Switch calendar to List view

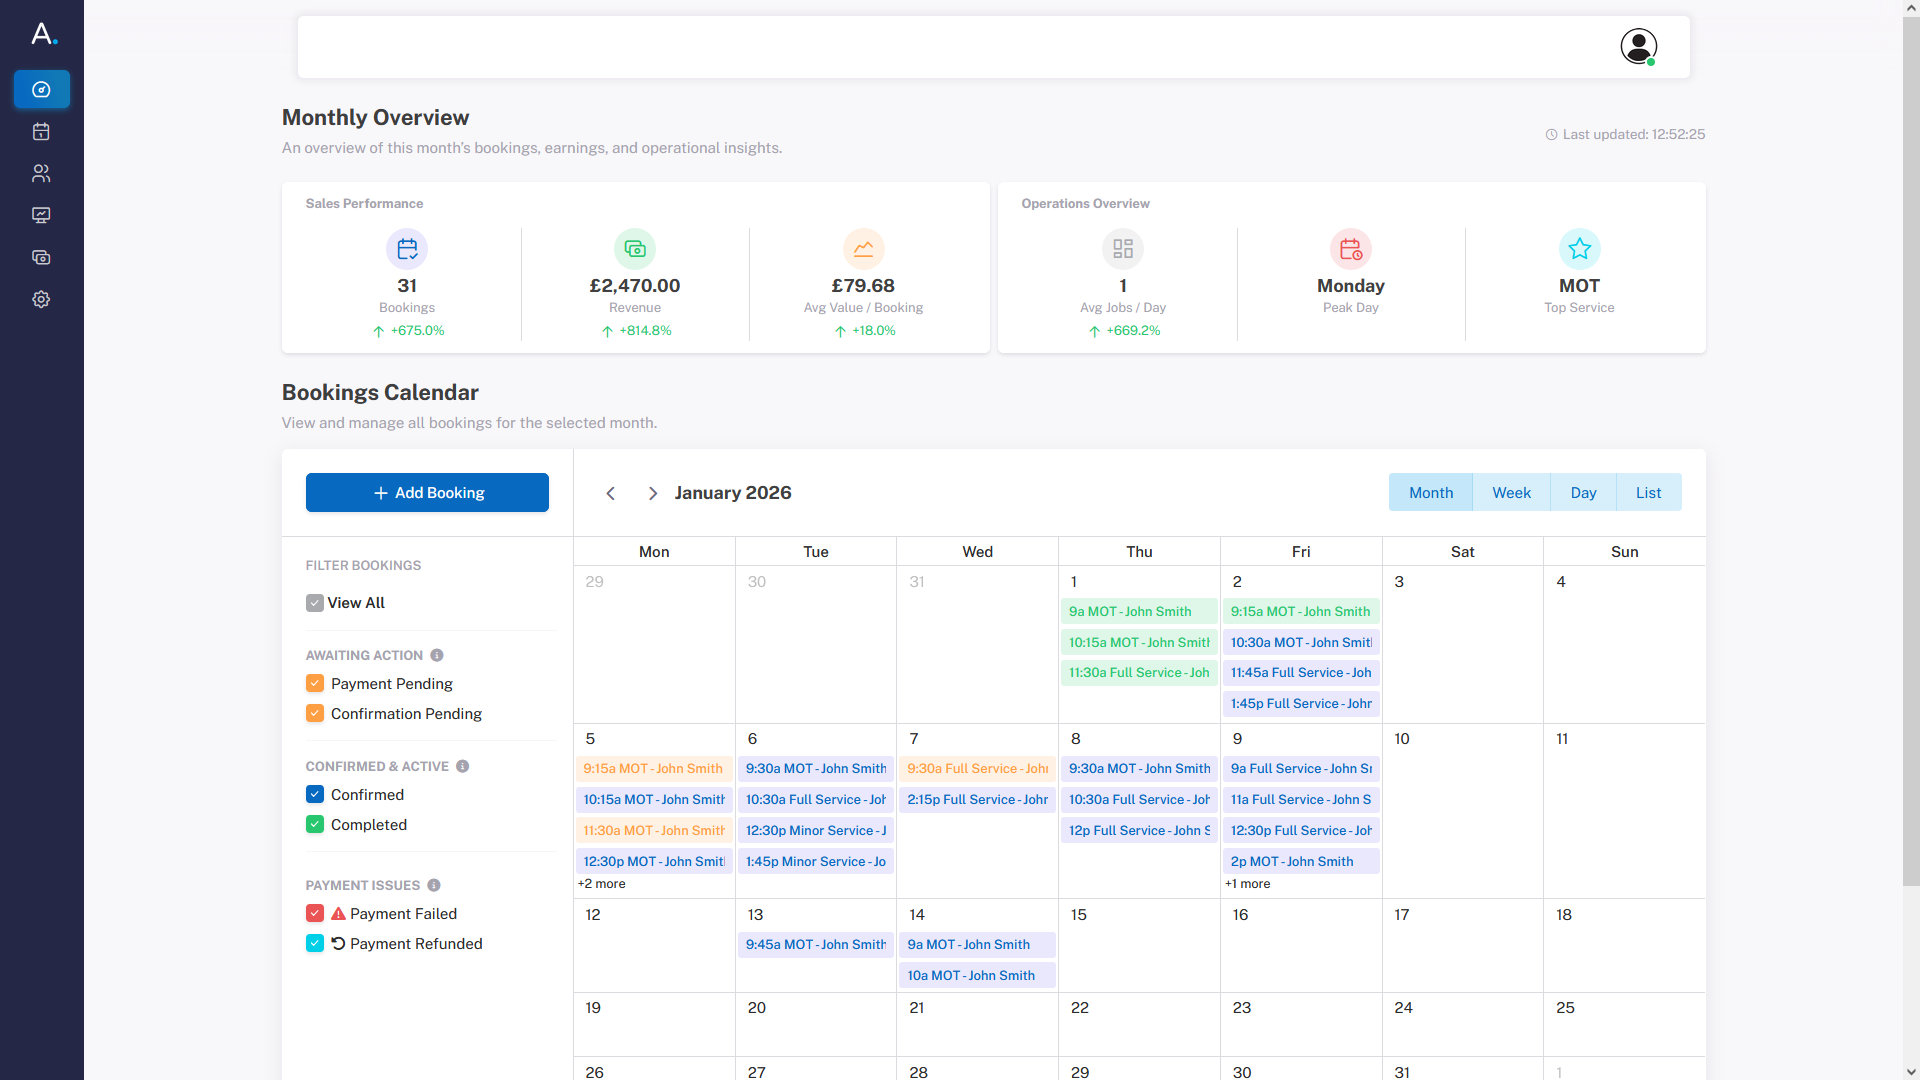pos(1648,493)
